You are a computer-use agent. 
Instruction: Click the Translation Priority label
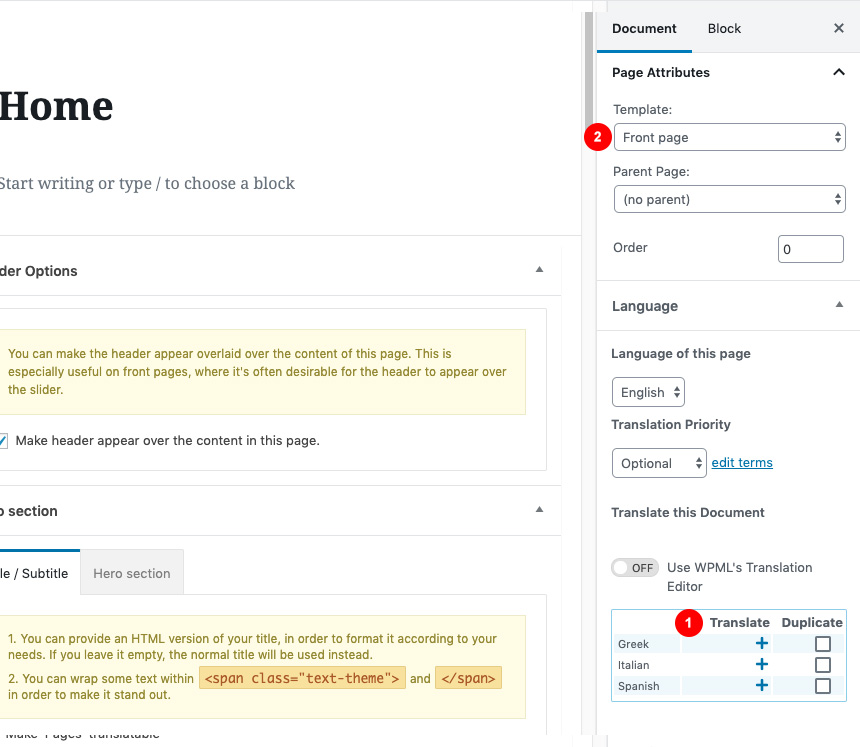point(671,425)
